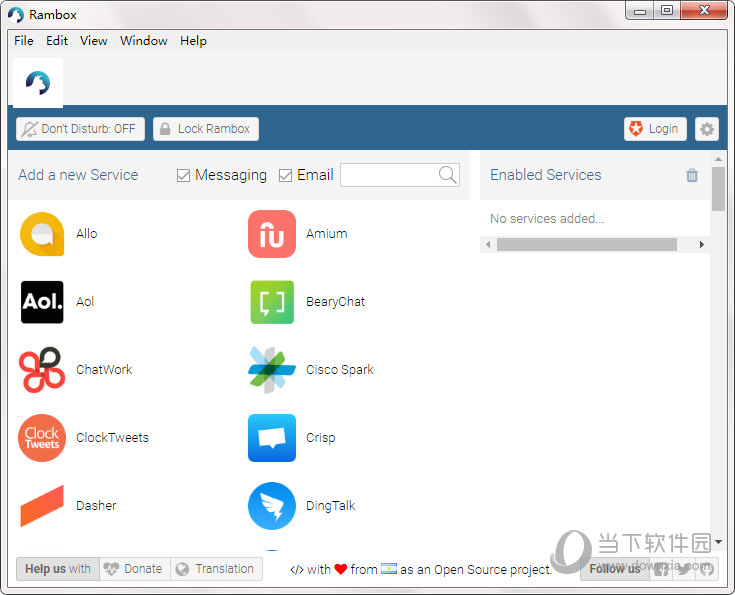Click the Add a new Service heading
This screenshot has height=595, width=735.
pyautogui.click(x=78, y=175)
